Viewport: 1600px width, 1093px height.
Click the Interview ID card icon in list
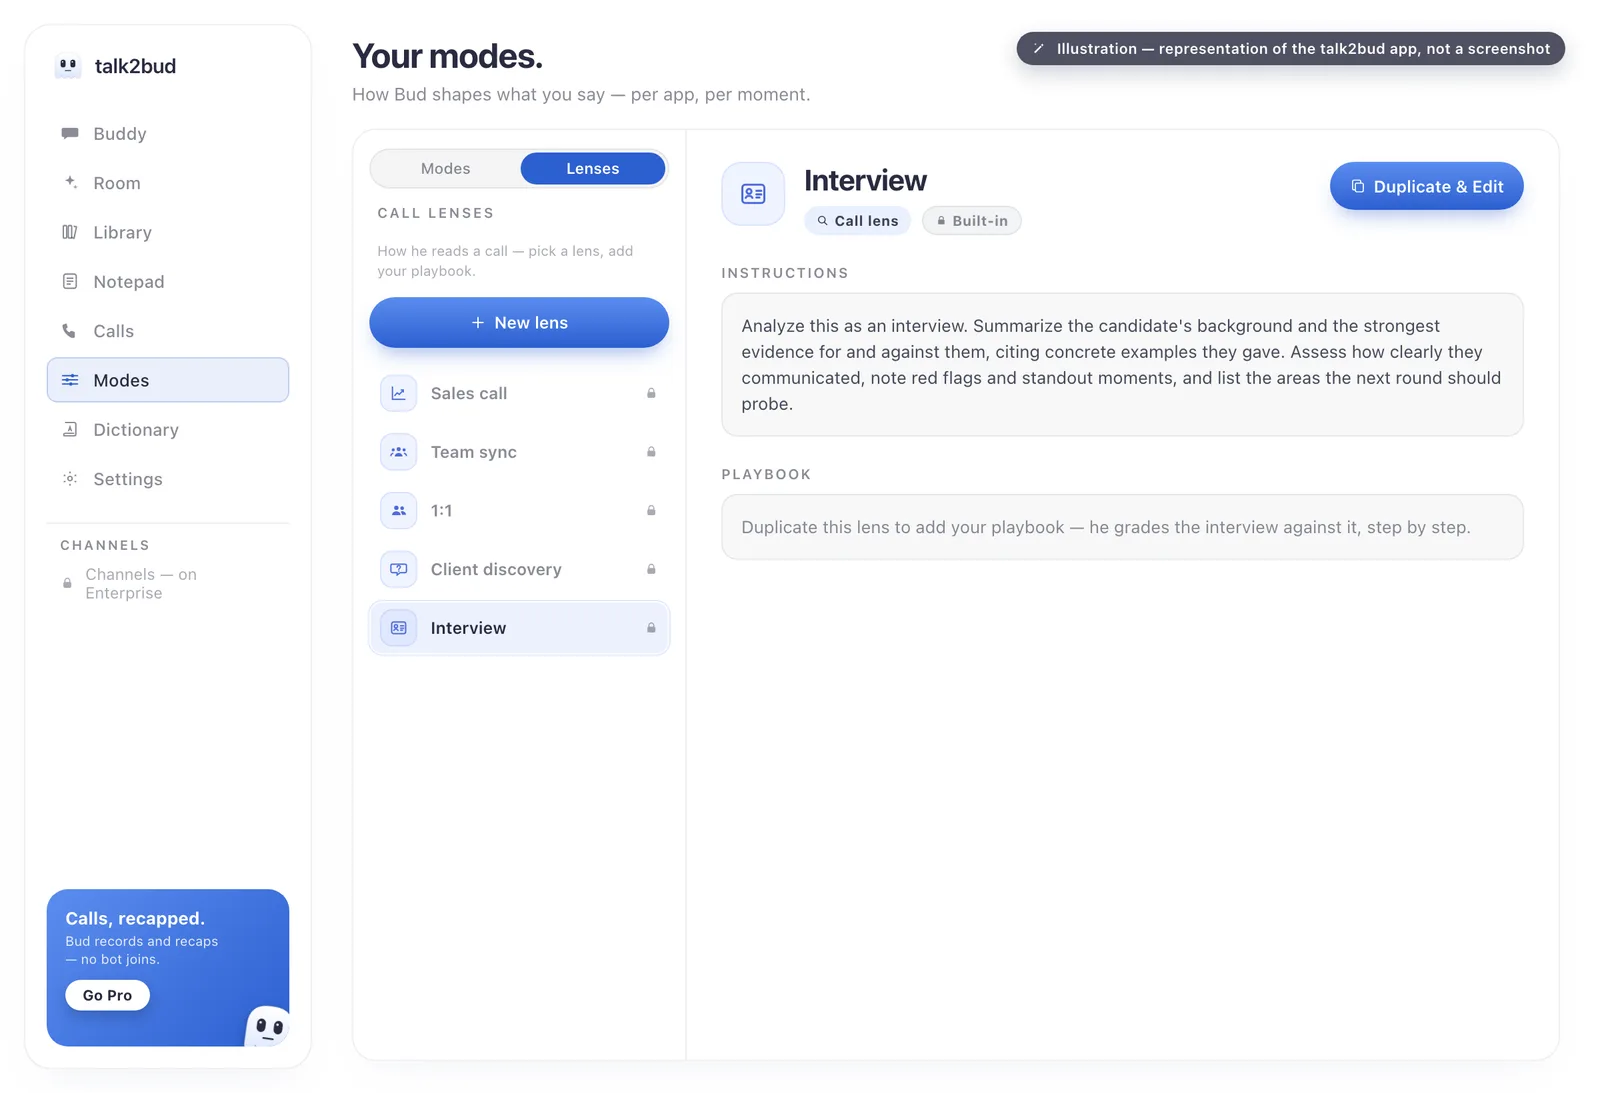pyautogui.click(x=398, y=628)
